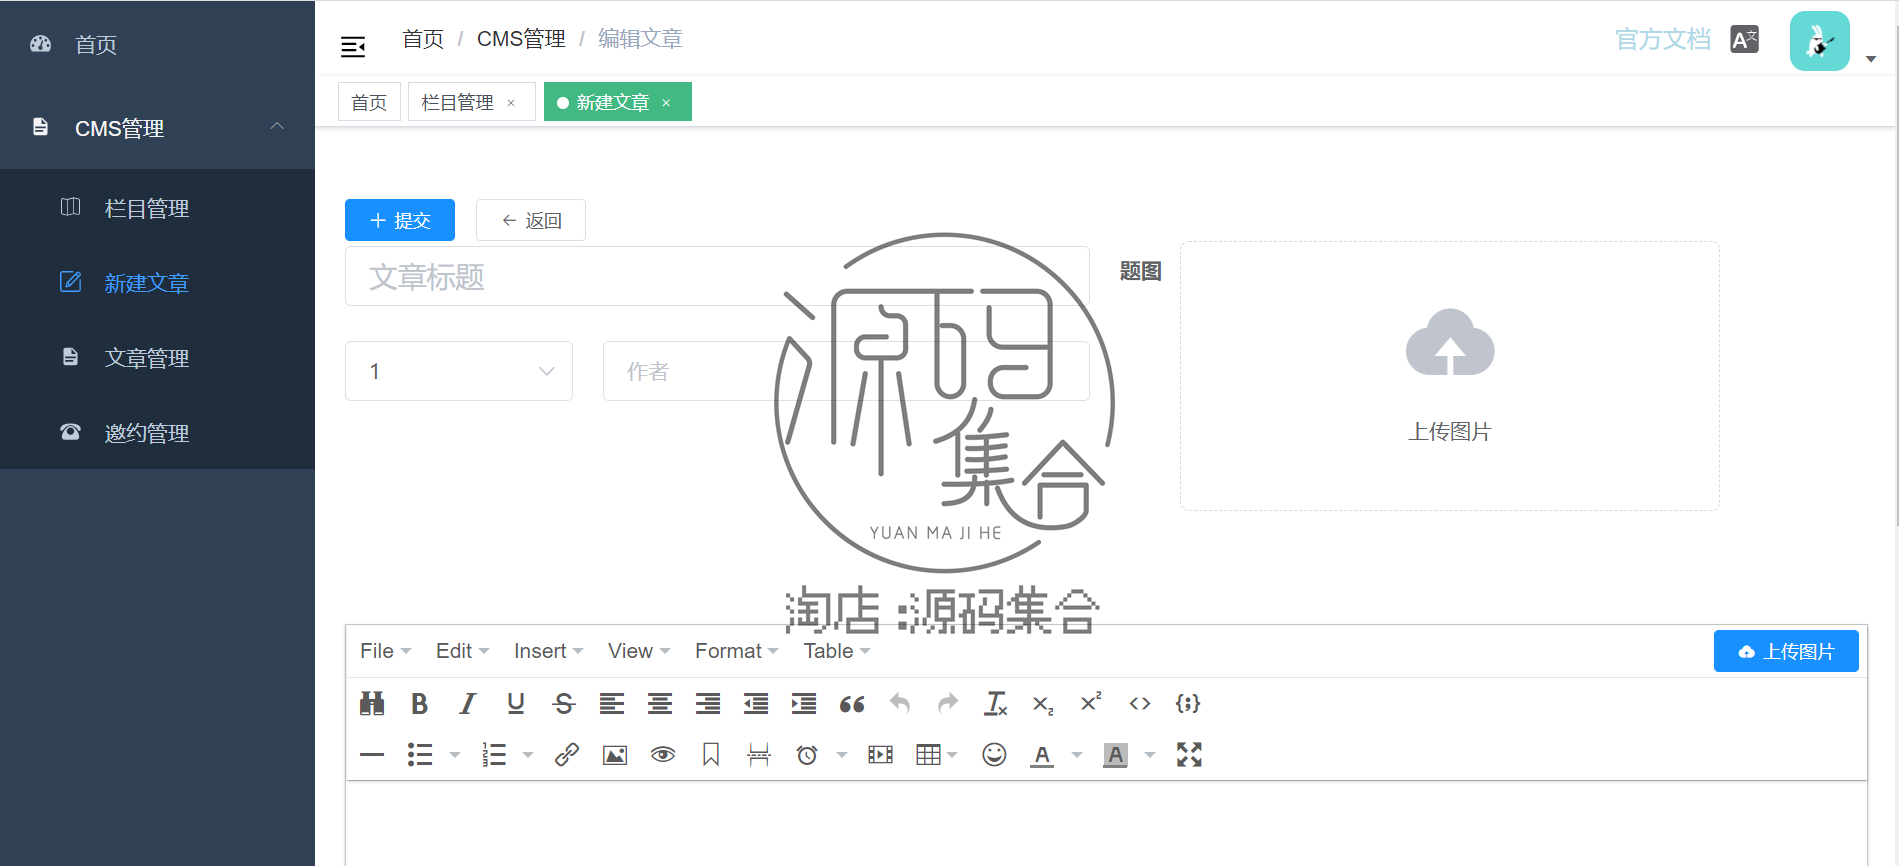
Task: Collapse sidebar with hamburger icon
Action: (353, 46)
